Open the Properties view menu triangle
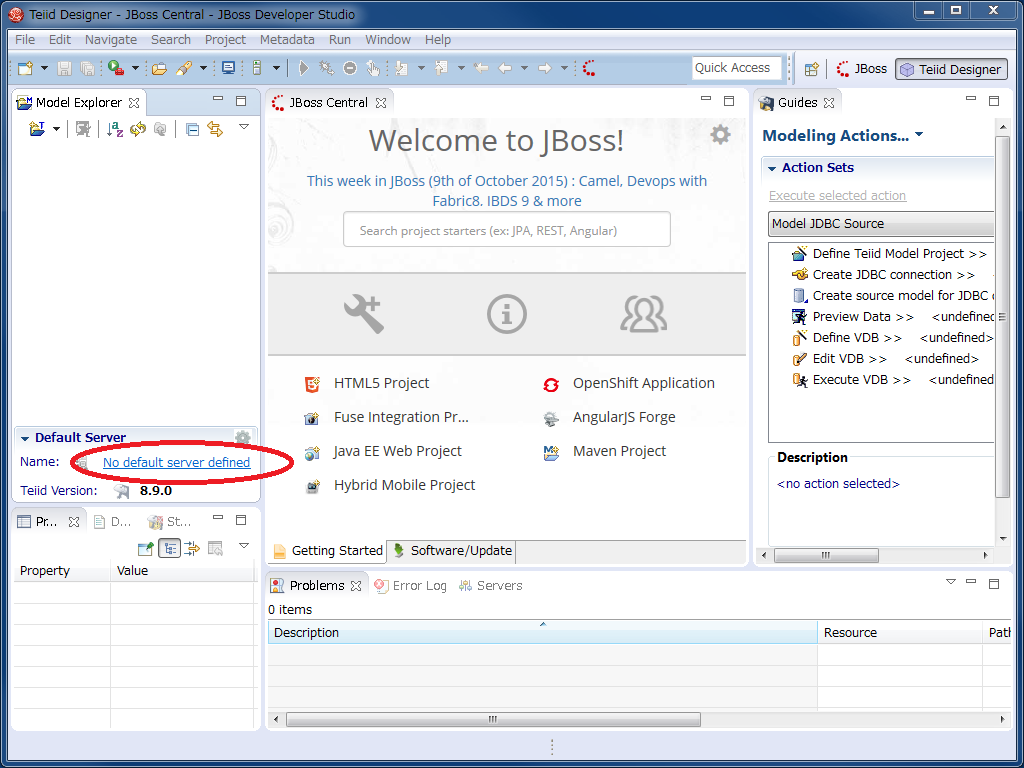The image size is (1024, 768). point(244,546)
